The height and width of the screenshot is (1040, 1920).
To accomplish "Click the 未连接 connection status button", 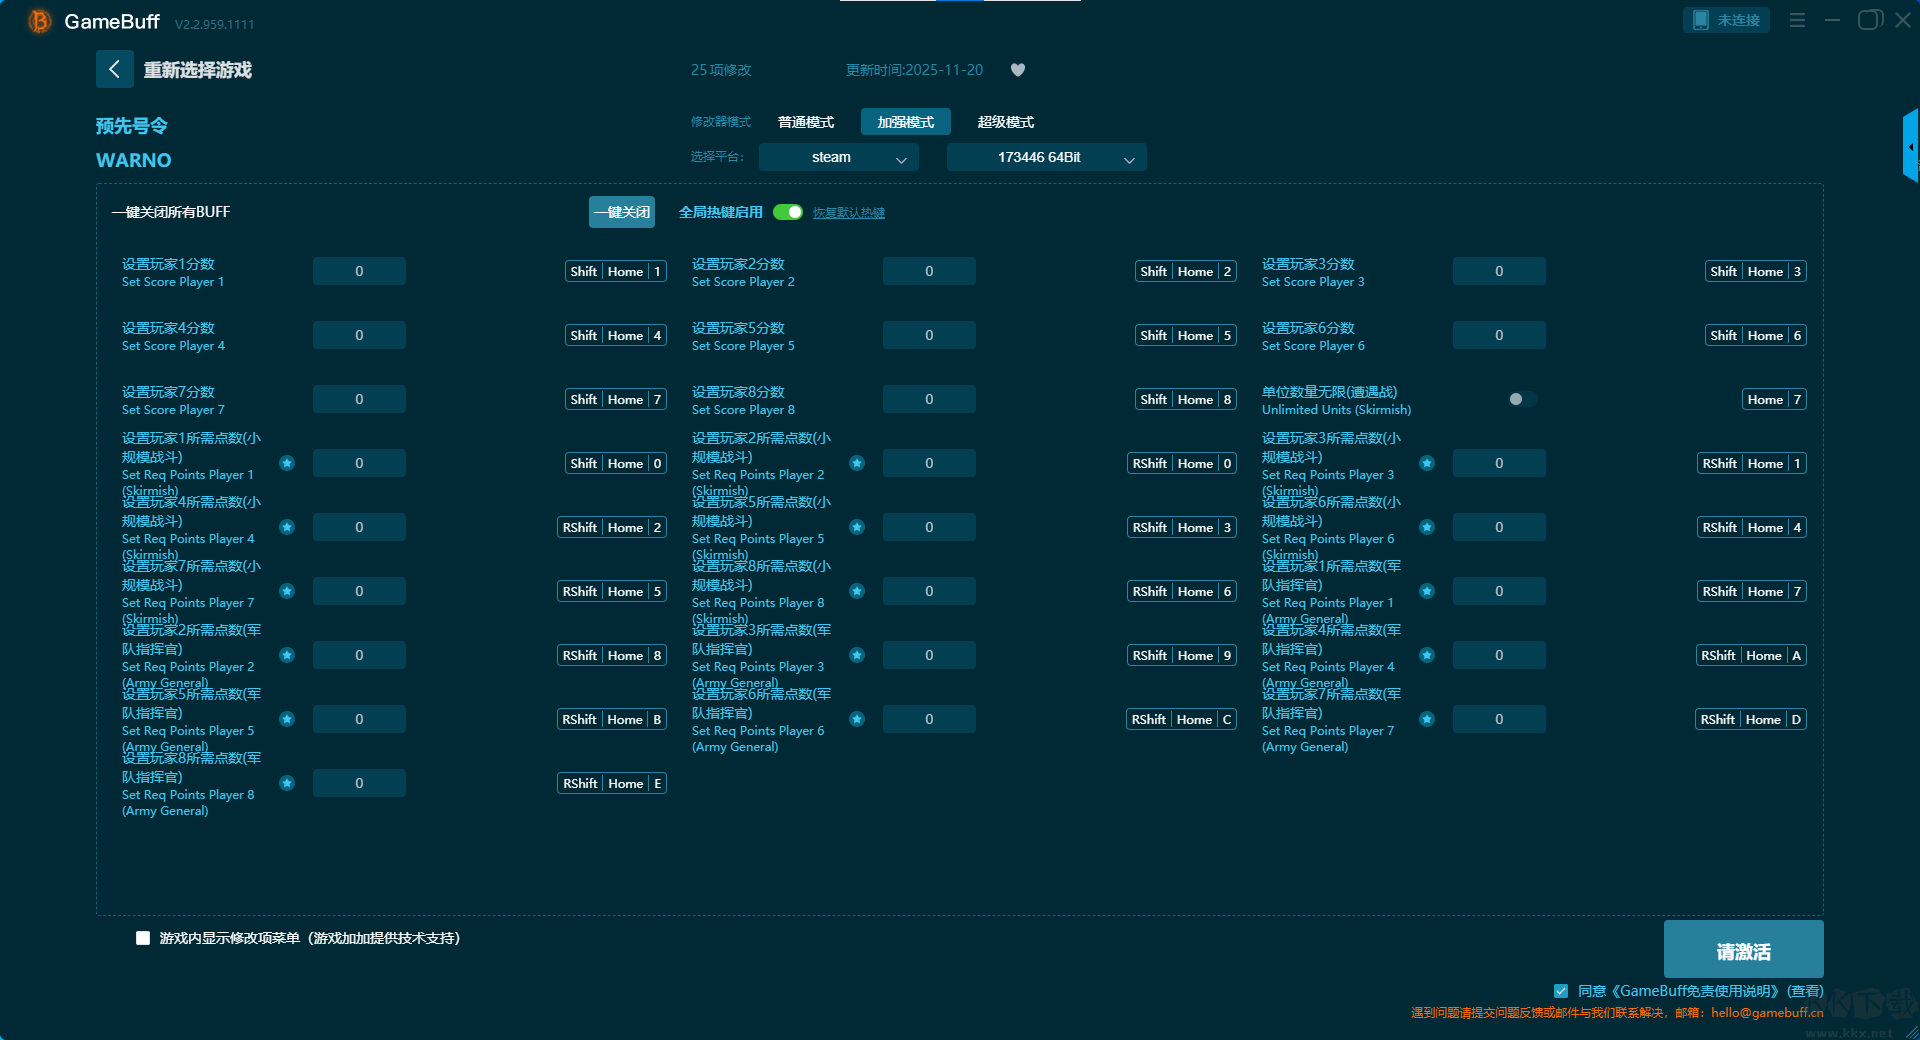I will tap(1727, 20).
